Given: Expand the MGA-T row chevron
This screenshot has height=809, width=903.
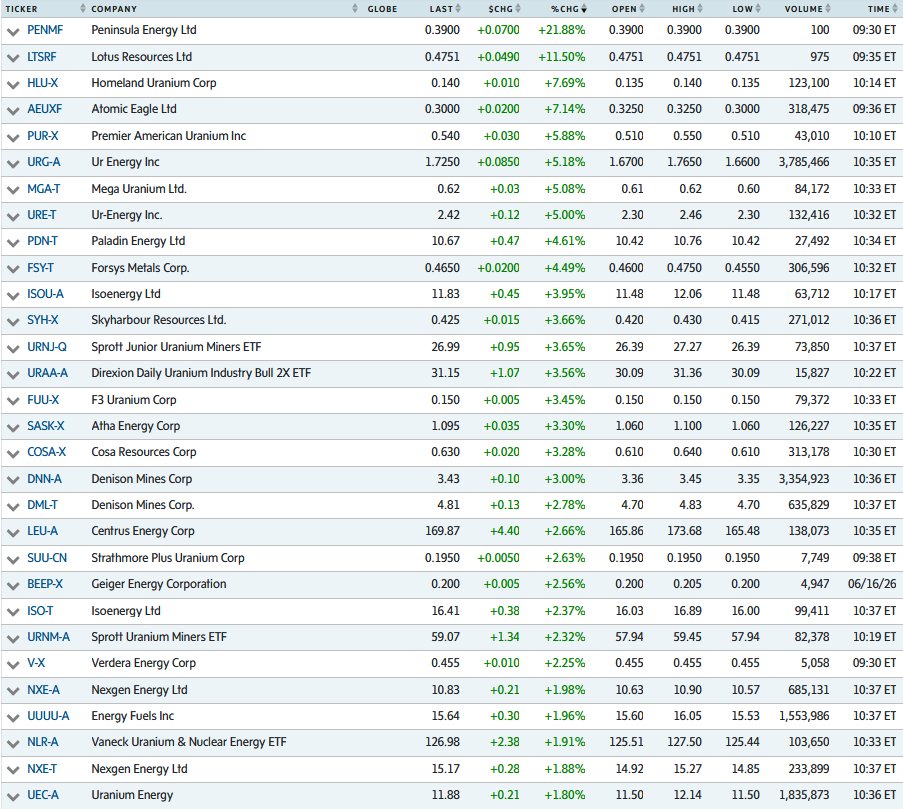Looking at the screenshot, I should [13, 190].
